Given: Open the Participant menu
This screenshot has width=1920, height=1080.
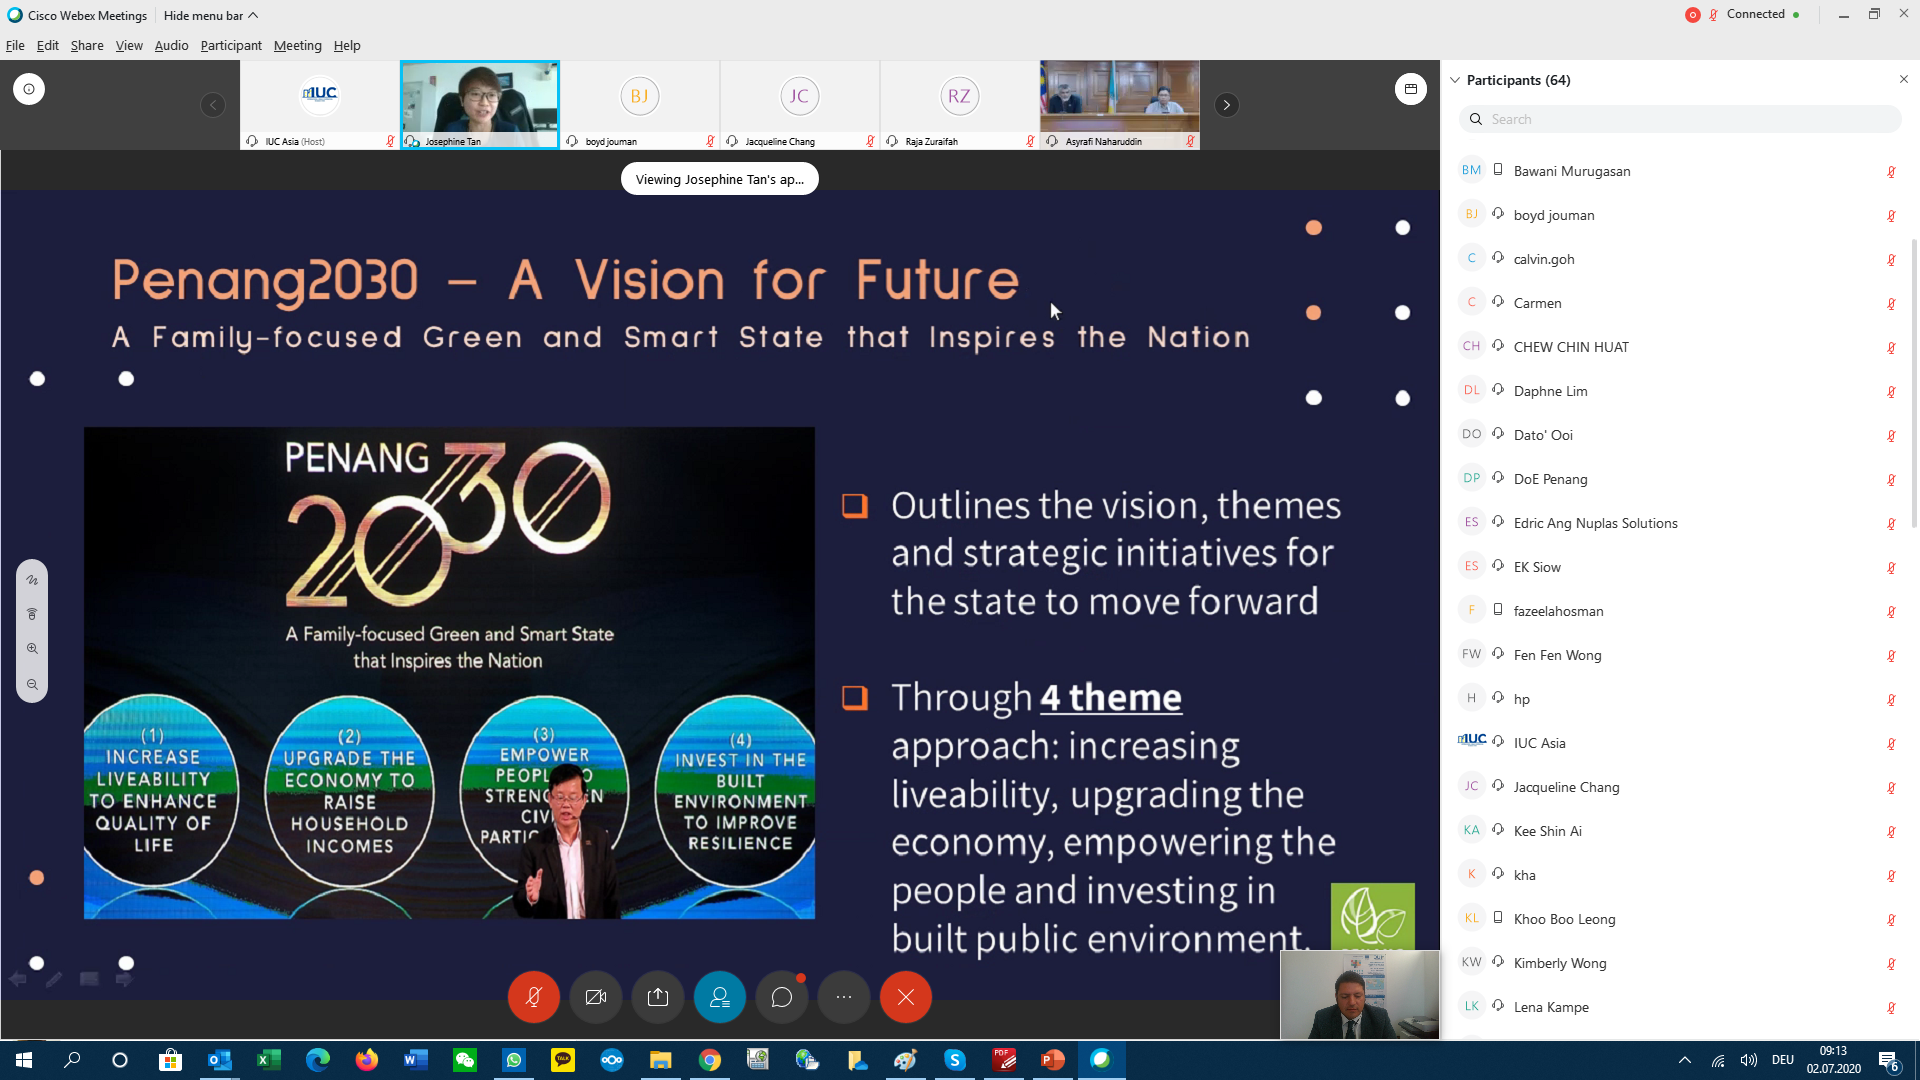Looking at the screenshot, I should click(x=230, y=46).
